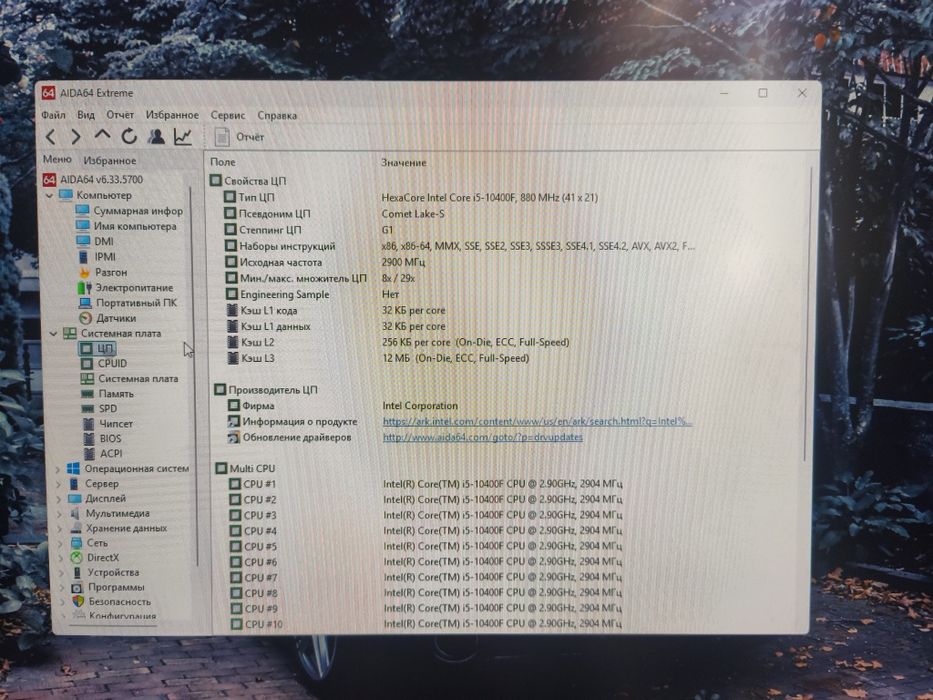Image resolution: width=933 pixels, height=700 pixels.
Task: Open the graph chart toolbar icon
Action: tap(183, 136)
